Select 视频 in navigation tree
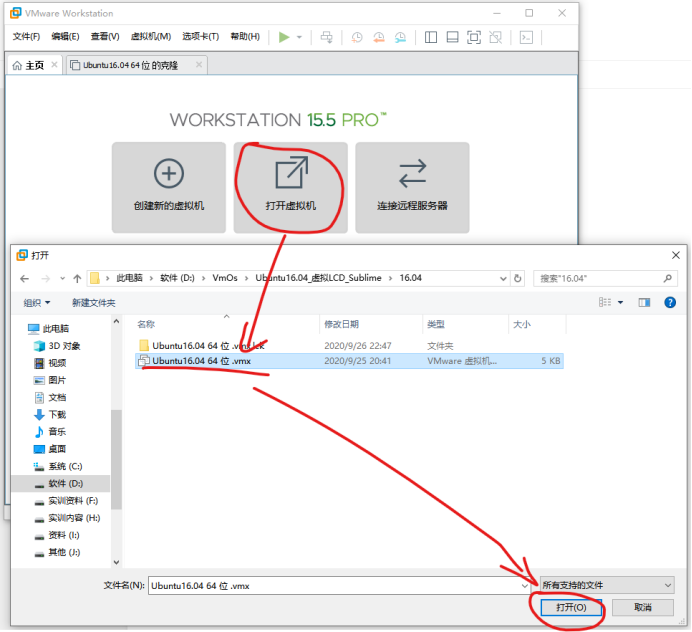Viewport: 692px width, 632px height. pos(49,363)
